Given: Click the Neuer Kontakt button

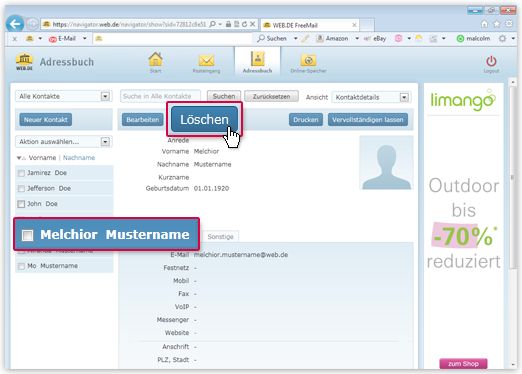Looking at the screenshot, I should pos(46,120).
